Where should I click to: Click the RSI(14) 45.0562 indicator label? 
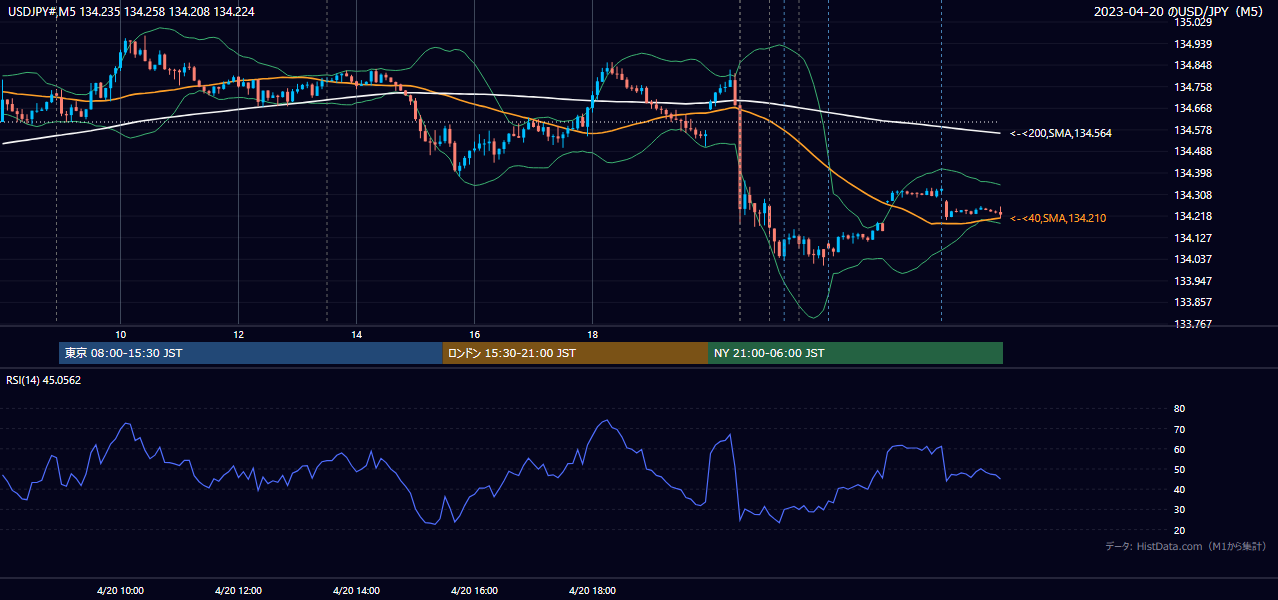pyautogui.click(x=44, y=380)
